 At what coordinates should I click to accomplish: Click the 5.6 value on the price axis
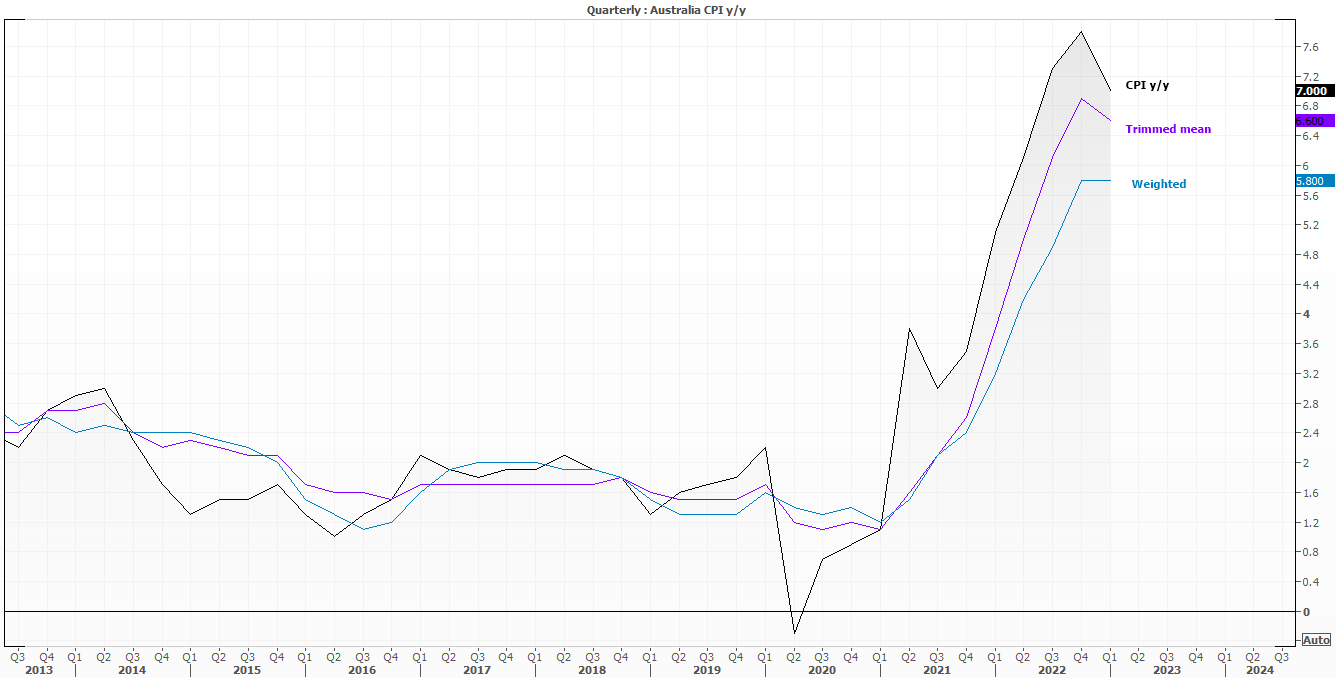1310,195
